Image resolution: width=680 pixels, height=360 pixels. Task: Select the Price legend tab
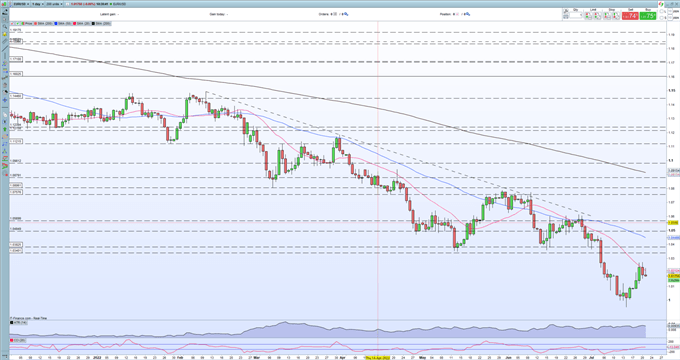pos(27,23)
